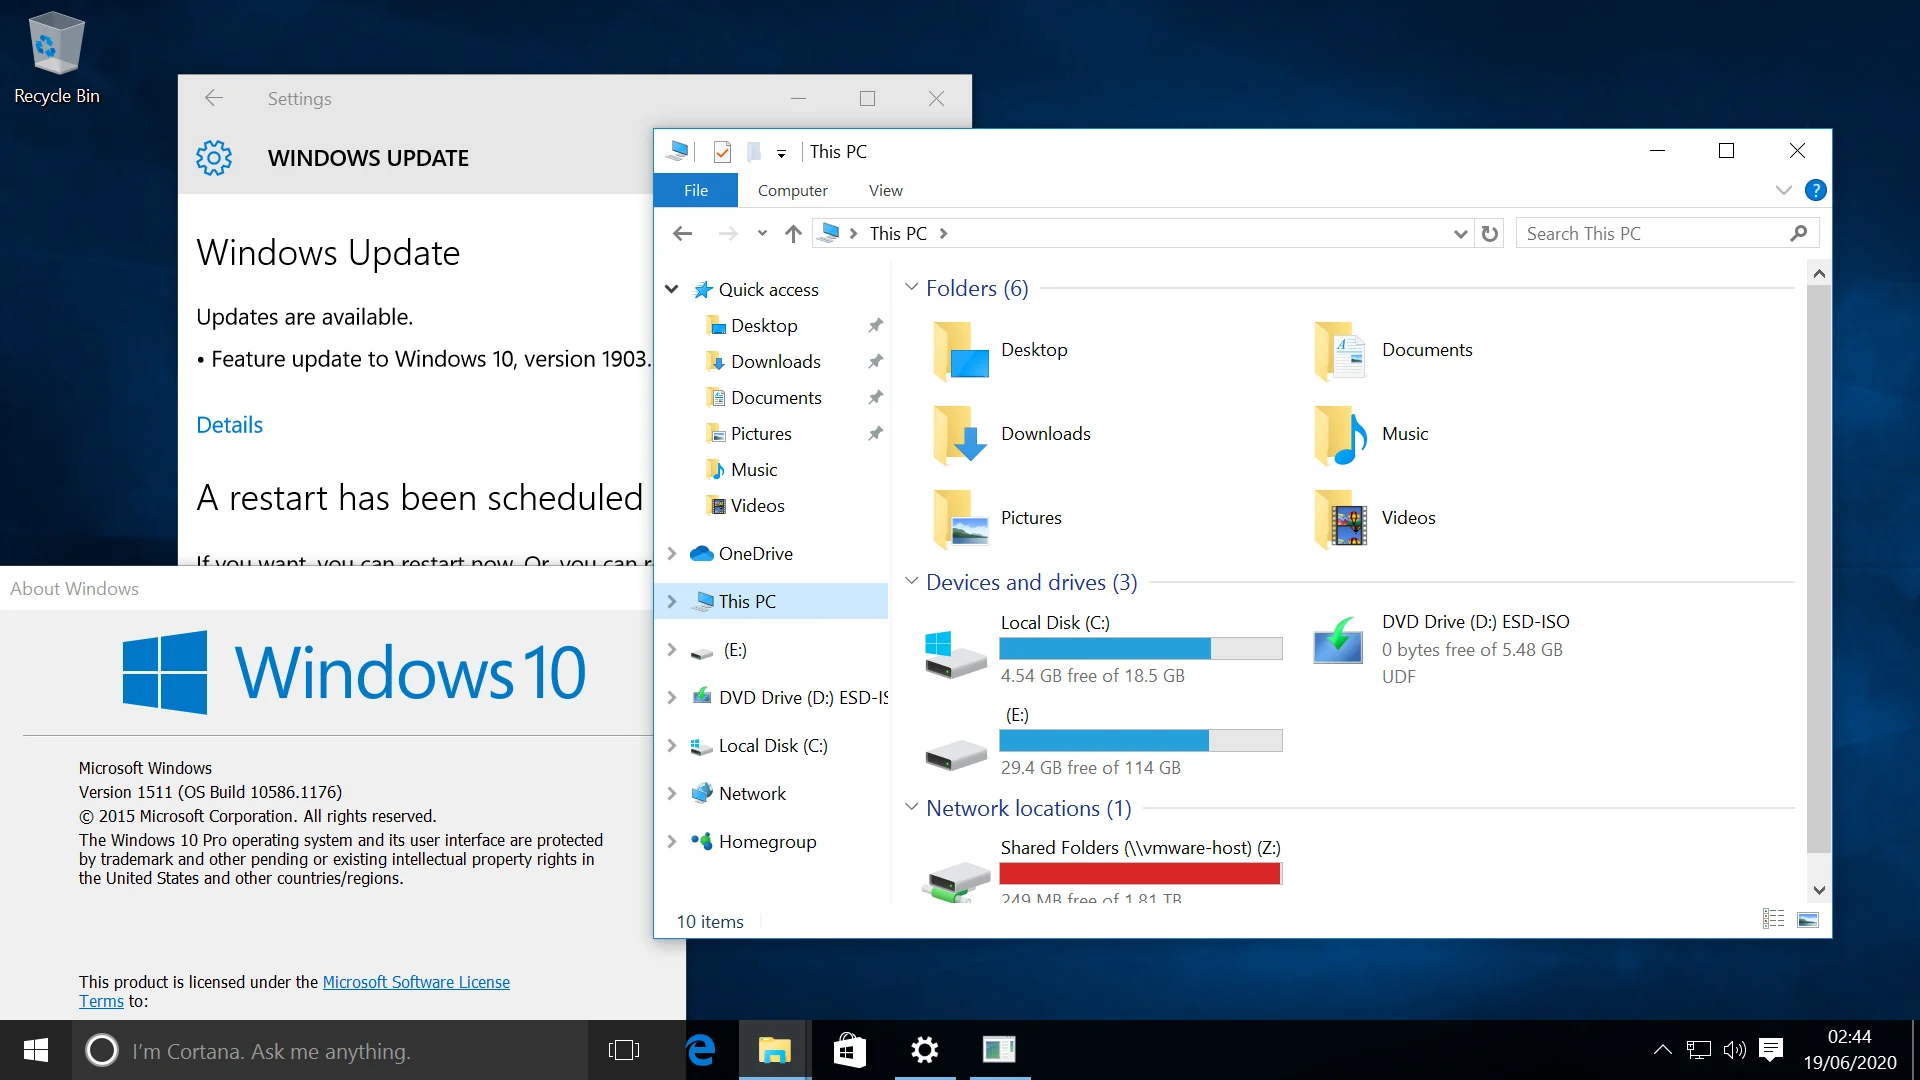Open the Music folder in the Folders group
Screen dimensions: 1920x1080
pos(1372,435)
